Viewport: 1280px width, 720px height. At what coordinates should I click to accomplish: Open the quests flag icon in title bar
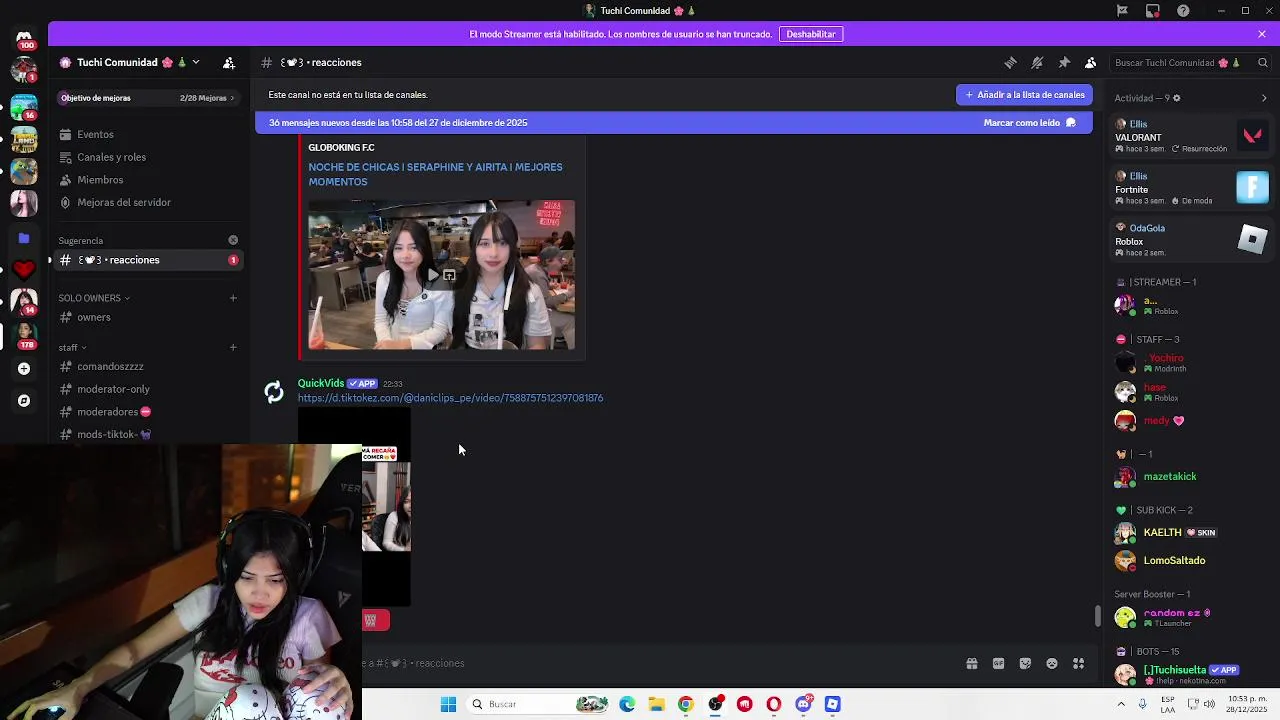[x=1122, y=11]
